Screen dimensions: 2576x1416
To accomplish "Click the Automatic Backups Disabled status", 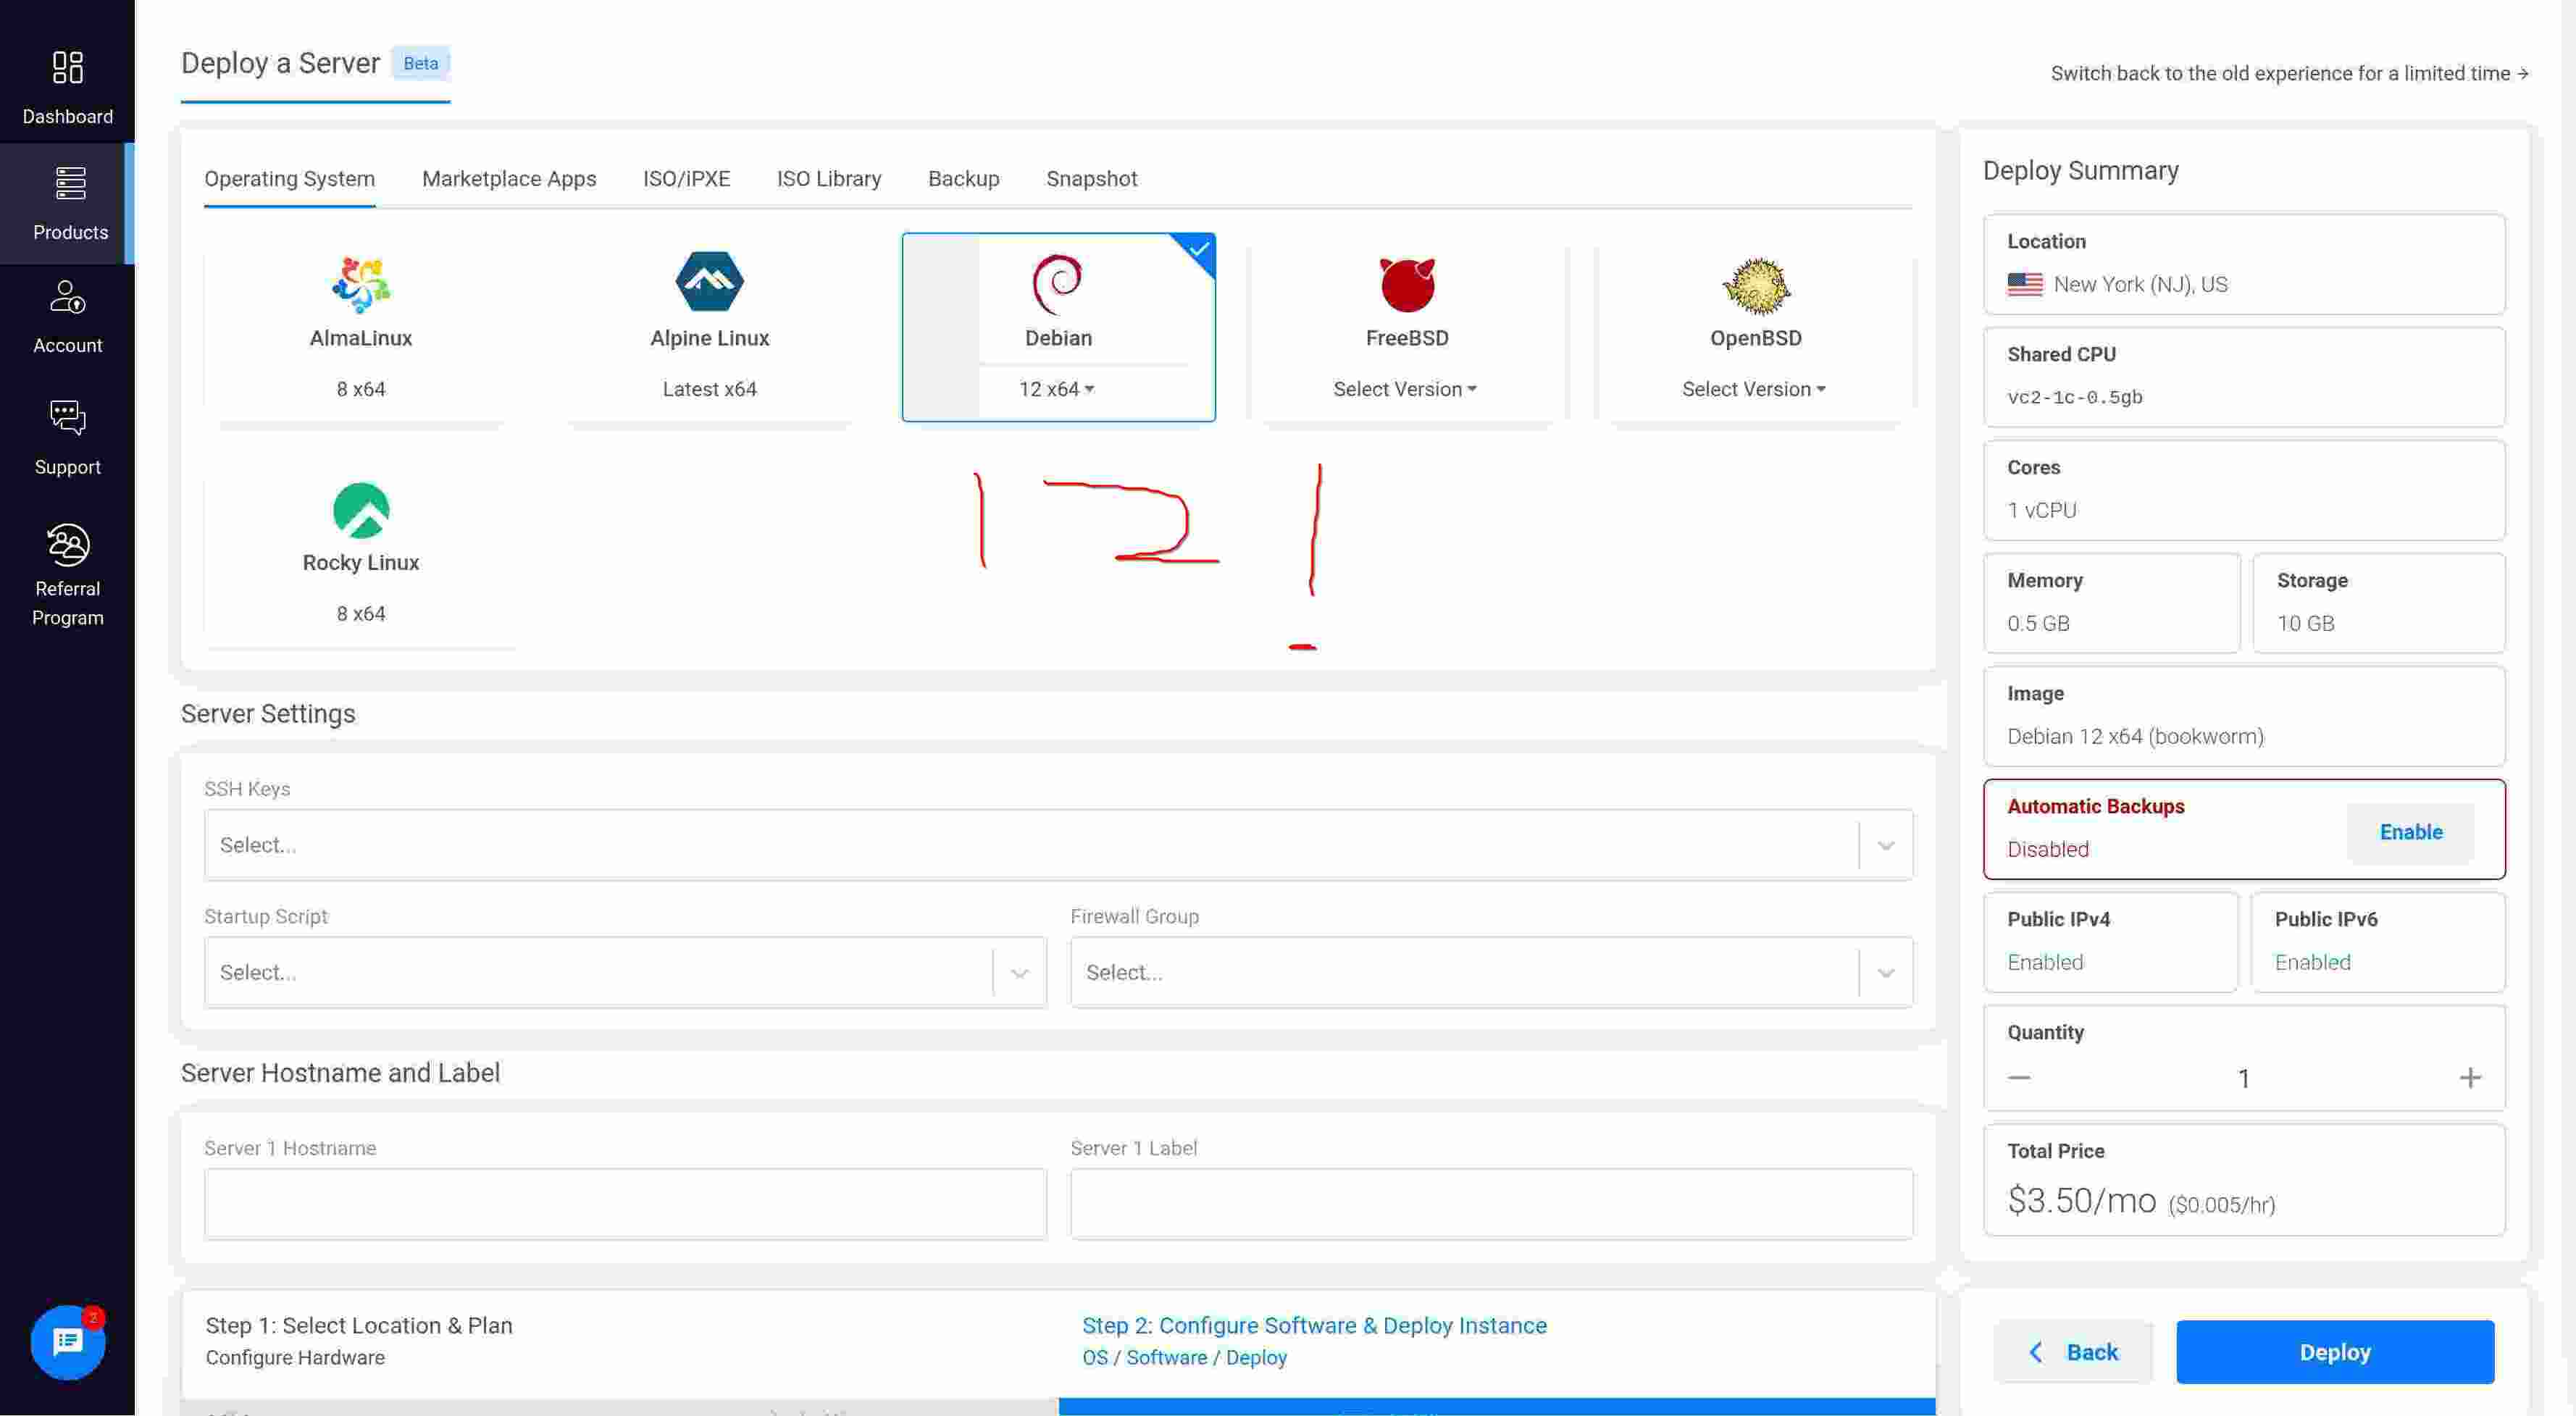I will pos(2048,849).
